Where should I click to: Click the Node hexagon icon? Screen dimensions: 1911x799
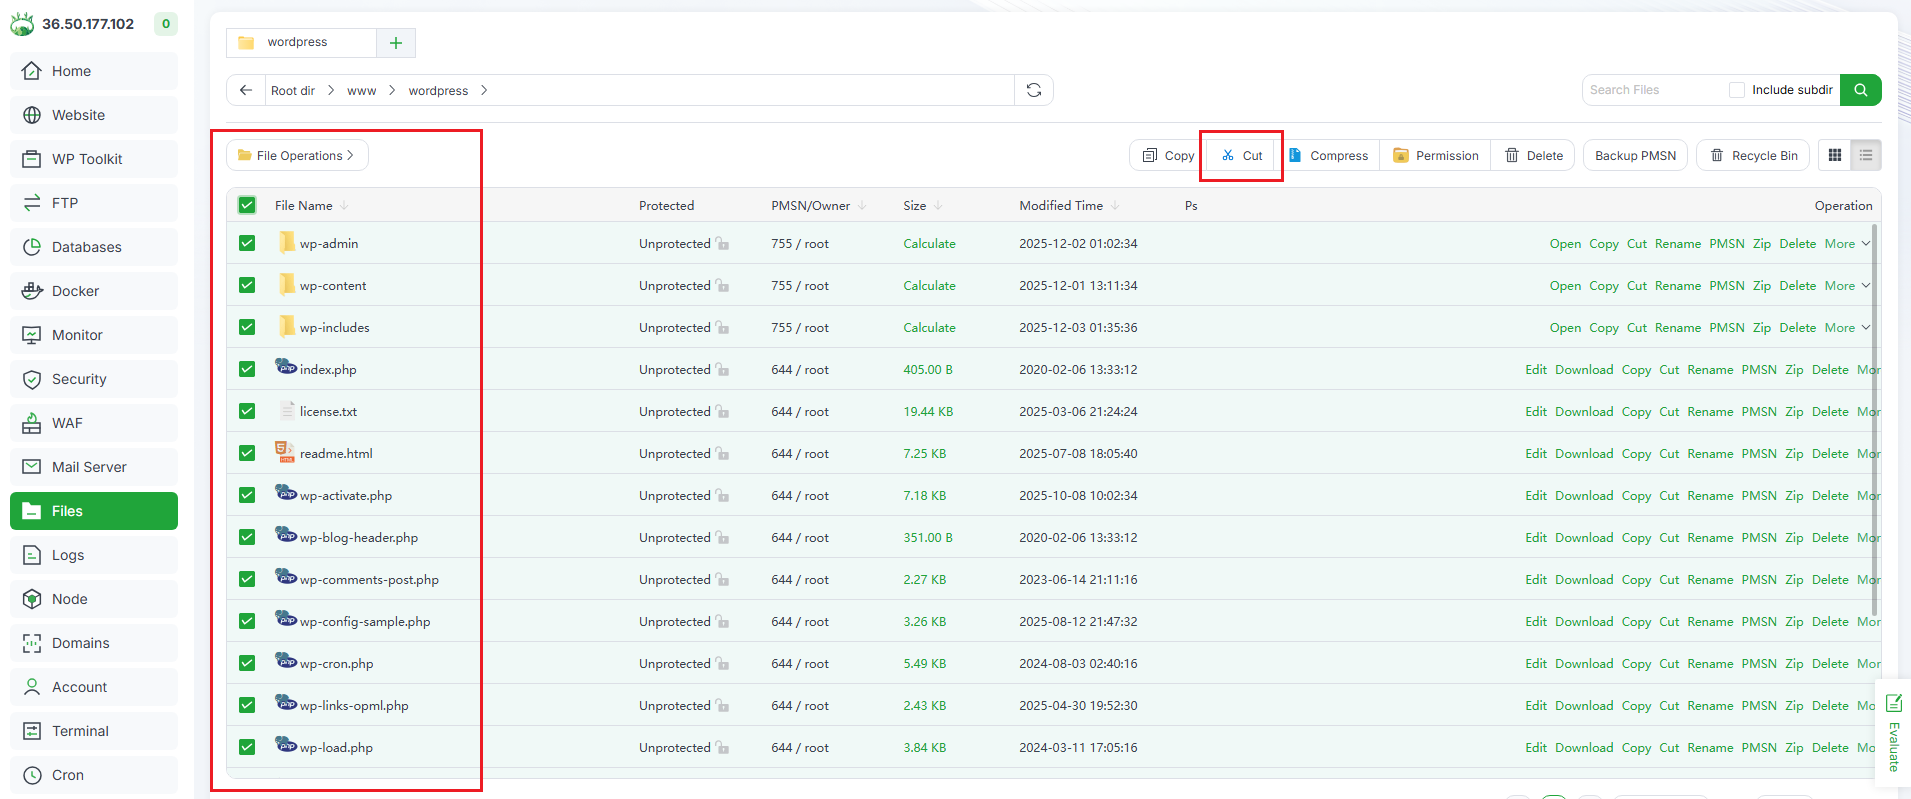(32, 599)
